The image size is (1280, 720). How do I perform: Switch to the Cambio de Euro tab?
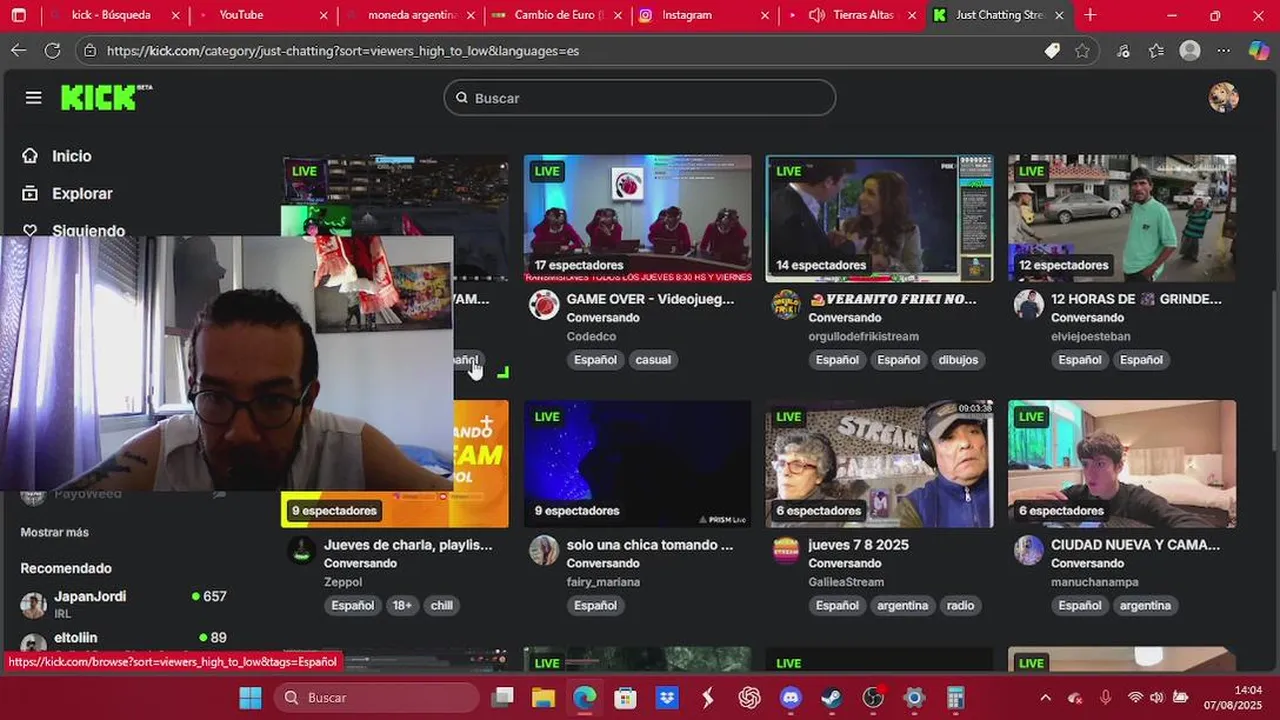coord(558,15)
